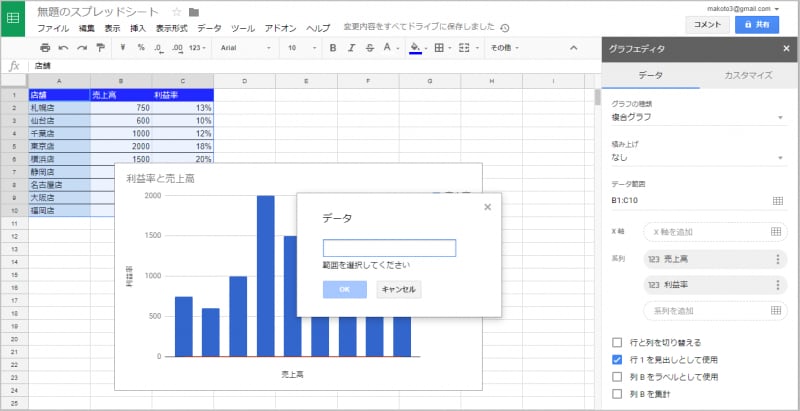Open the Google Sheets home icon
Image resolution: width=800 pixels, height=411 pixels.
point(13,18)
